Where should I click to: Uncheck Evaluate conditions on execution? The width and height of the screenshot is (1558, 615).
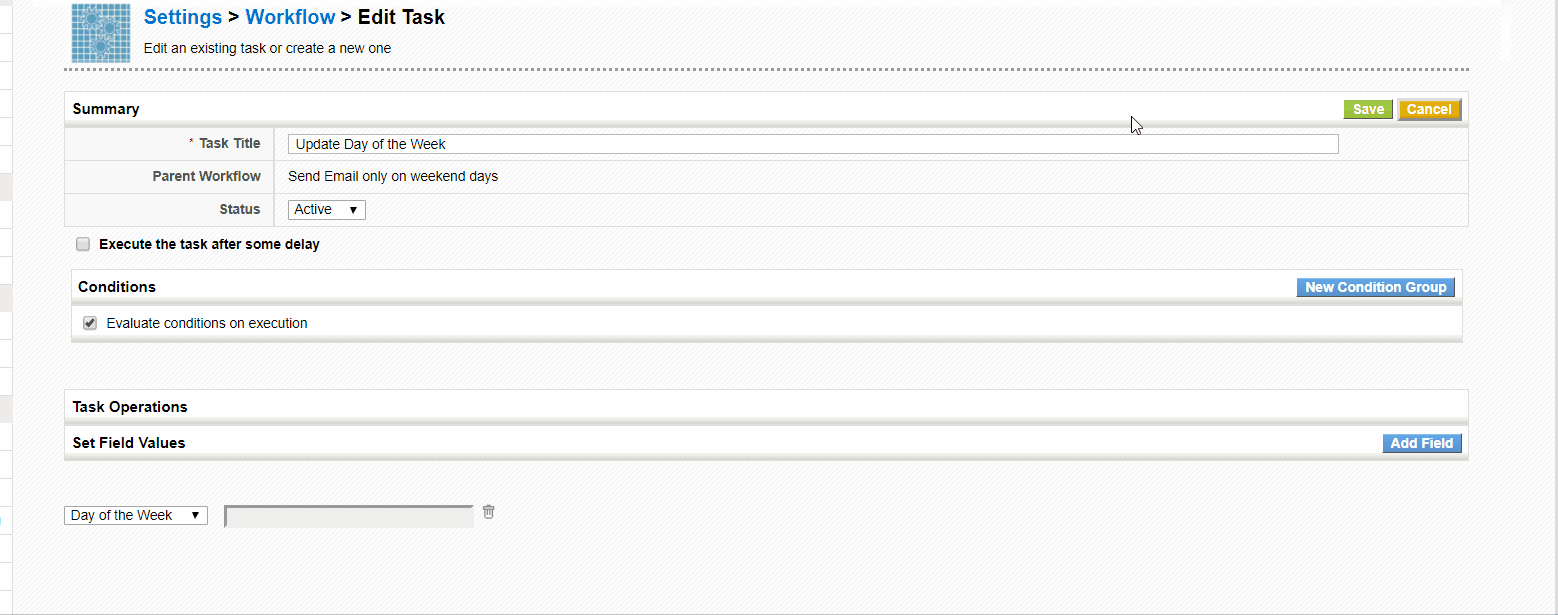[x=90, y=323]
